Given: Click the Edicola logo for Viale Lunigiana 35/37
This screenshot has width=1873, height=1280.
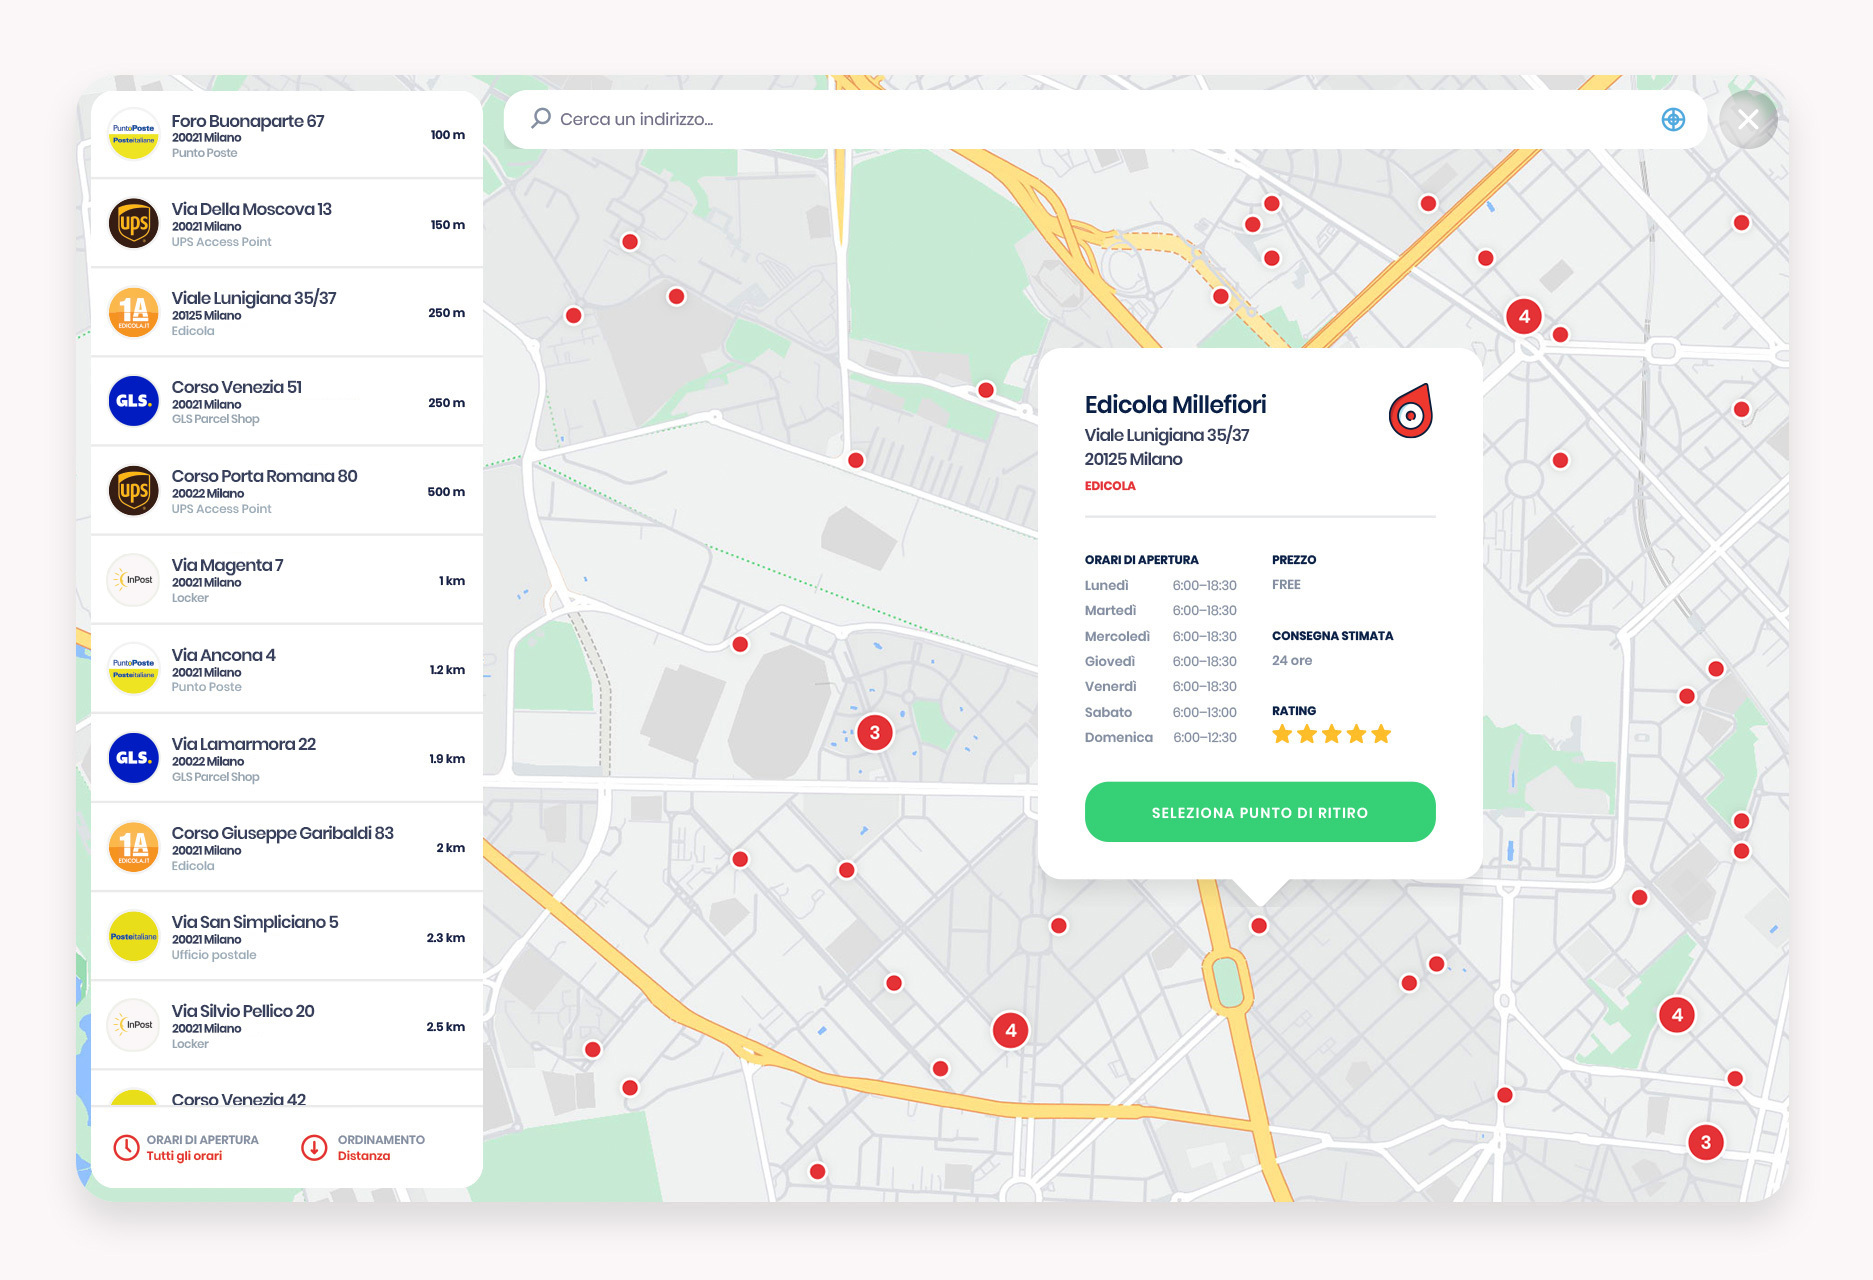Looking at the screenshot, I should (134, 313).
